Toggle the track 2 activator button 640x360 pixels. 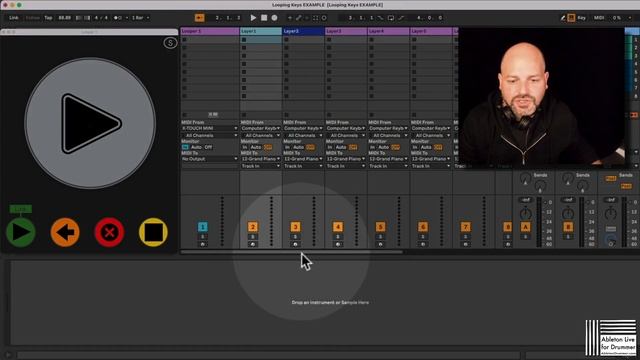click(253, 227)
